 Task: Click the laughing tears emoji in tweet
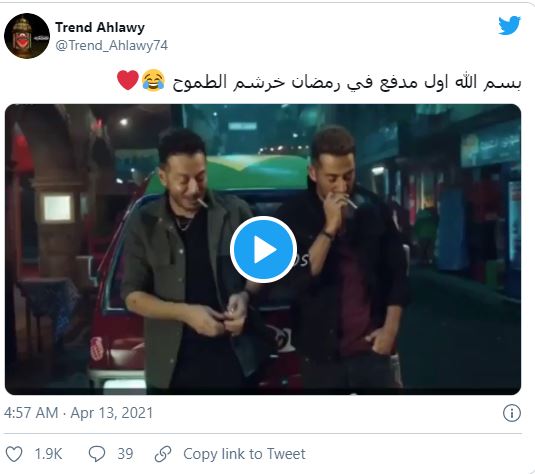pos(153,81)
